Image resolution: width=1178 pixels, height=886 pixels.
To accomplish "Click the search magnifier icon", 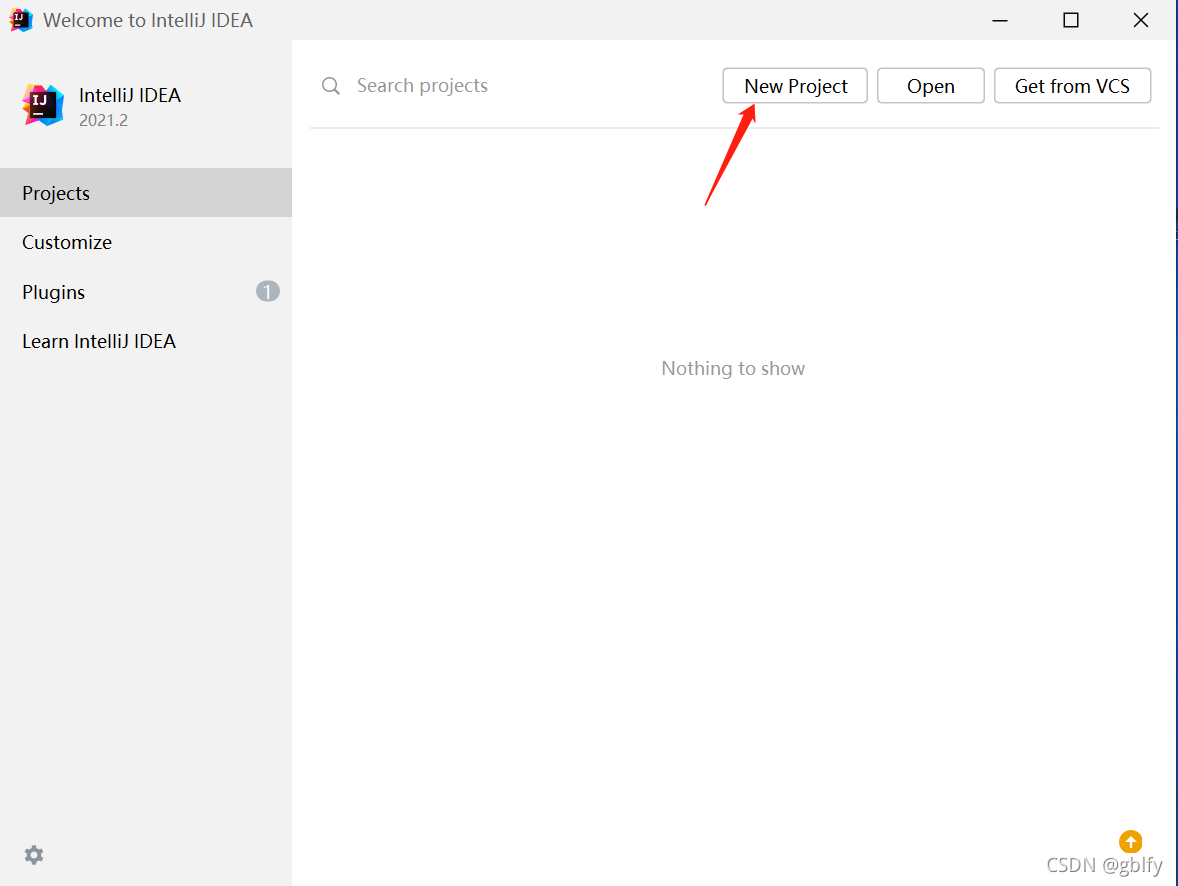I will [x=331, y=86].
